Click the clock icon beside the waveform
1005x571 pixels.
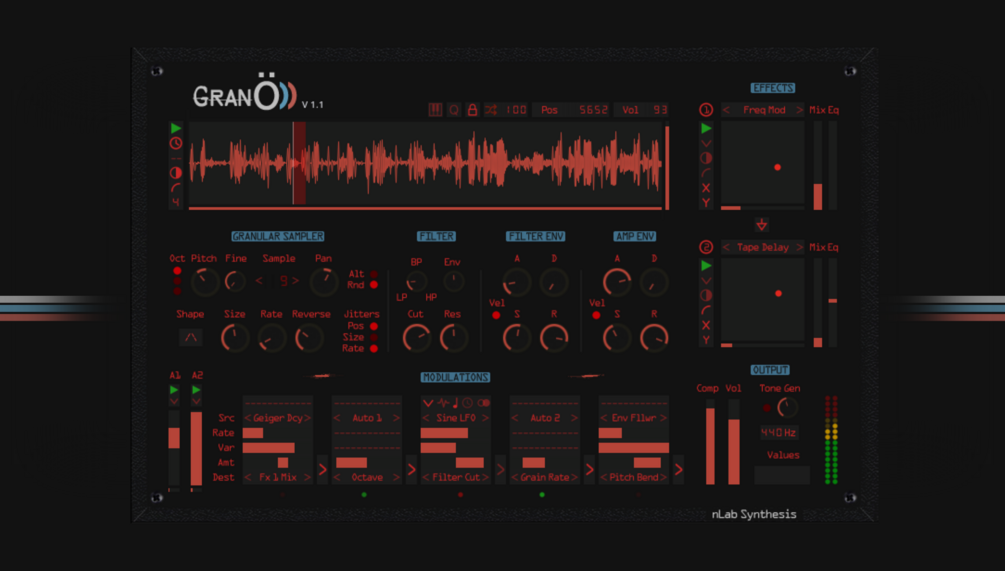coord(176,144)
